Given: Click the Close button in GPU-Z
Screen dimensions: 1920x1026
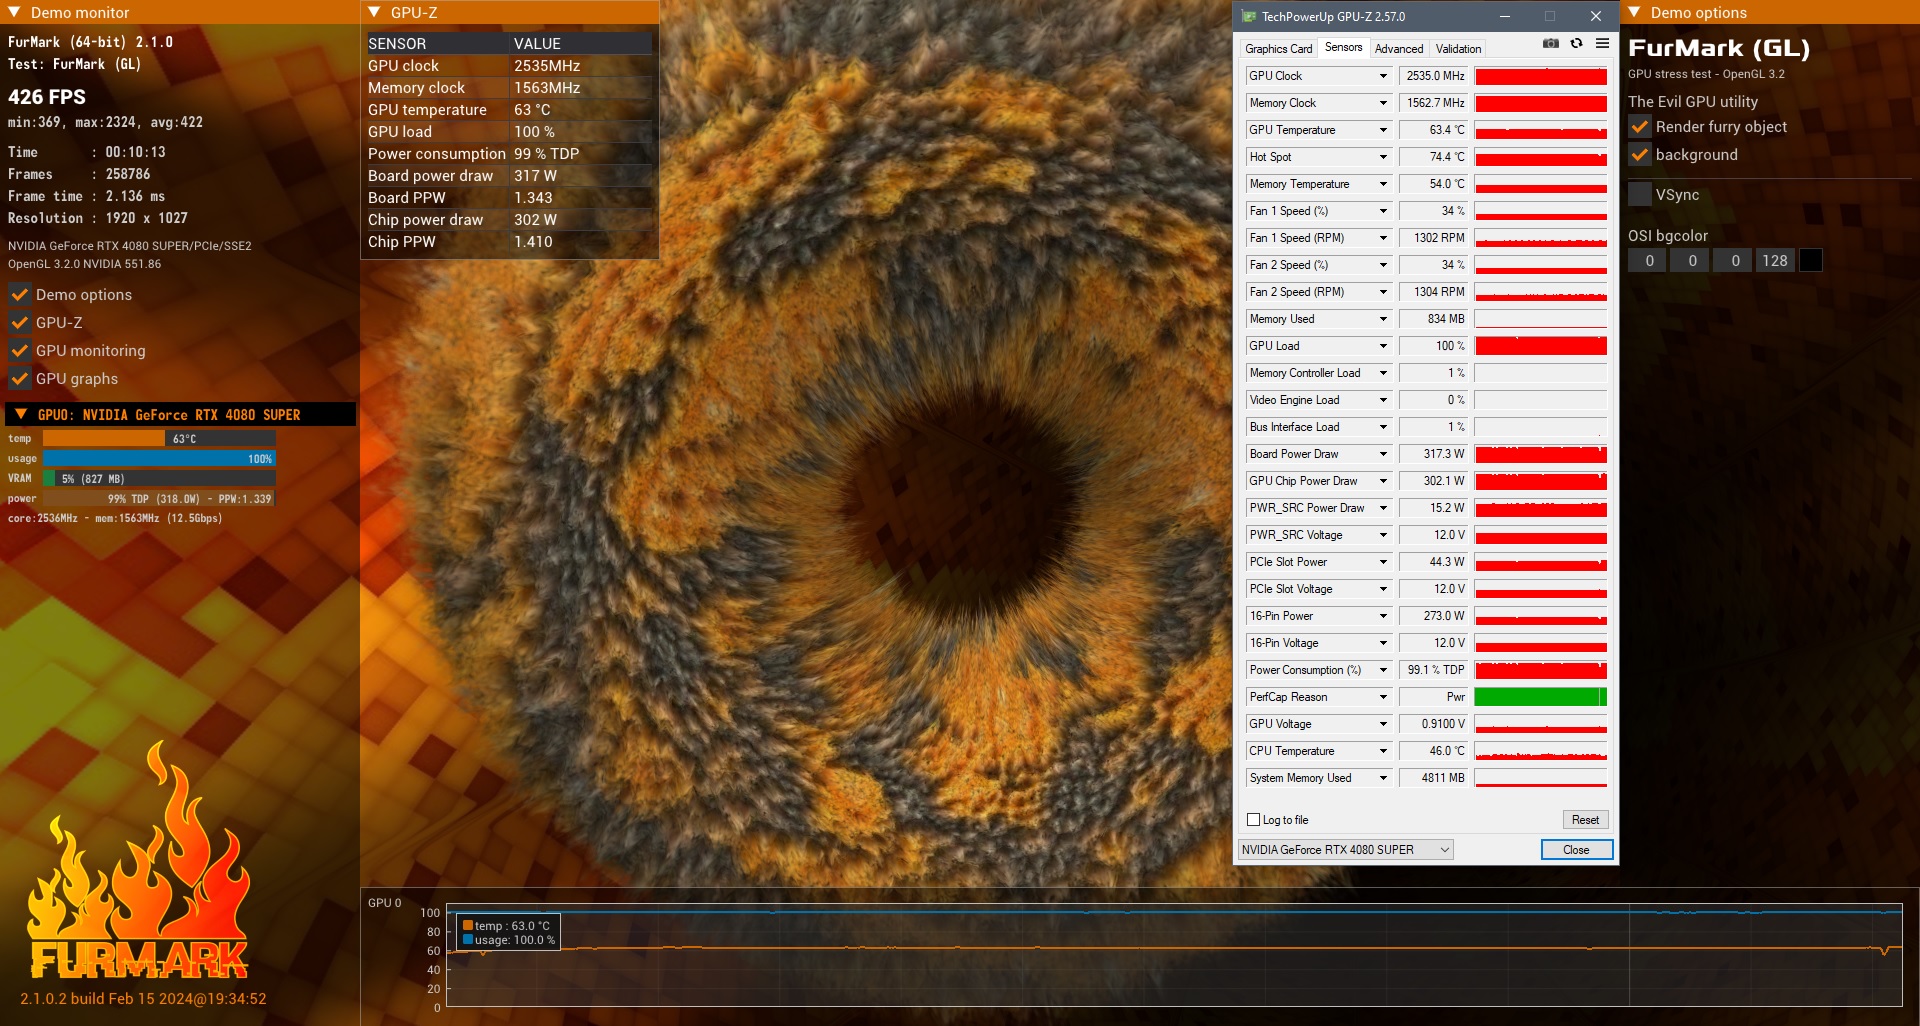Looking at the screenshot, I should point(1576,850).
